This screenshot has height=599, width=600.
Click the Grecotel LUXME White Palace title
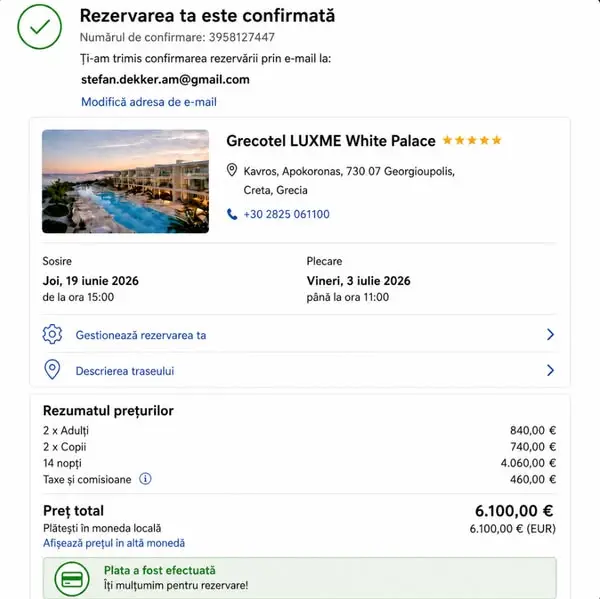[331, 141]
